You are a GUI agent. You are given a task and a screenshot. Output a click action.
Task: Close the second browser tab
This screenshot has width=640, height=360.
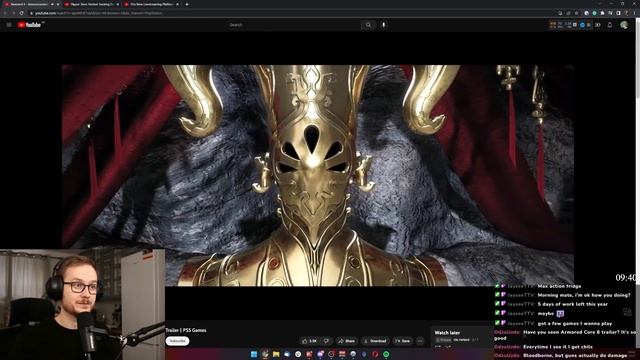pyautogui.click(x=118, y=4)
